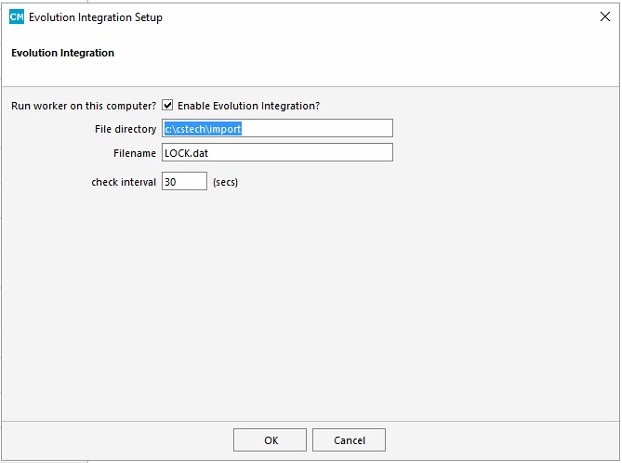Click the CM application icon in title bar
Image resolution: width=622 pixels, height=463 pixels.
16,17
